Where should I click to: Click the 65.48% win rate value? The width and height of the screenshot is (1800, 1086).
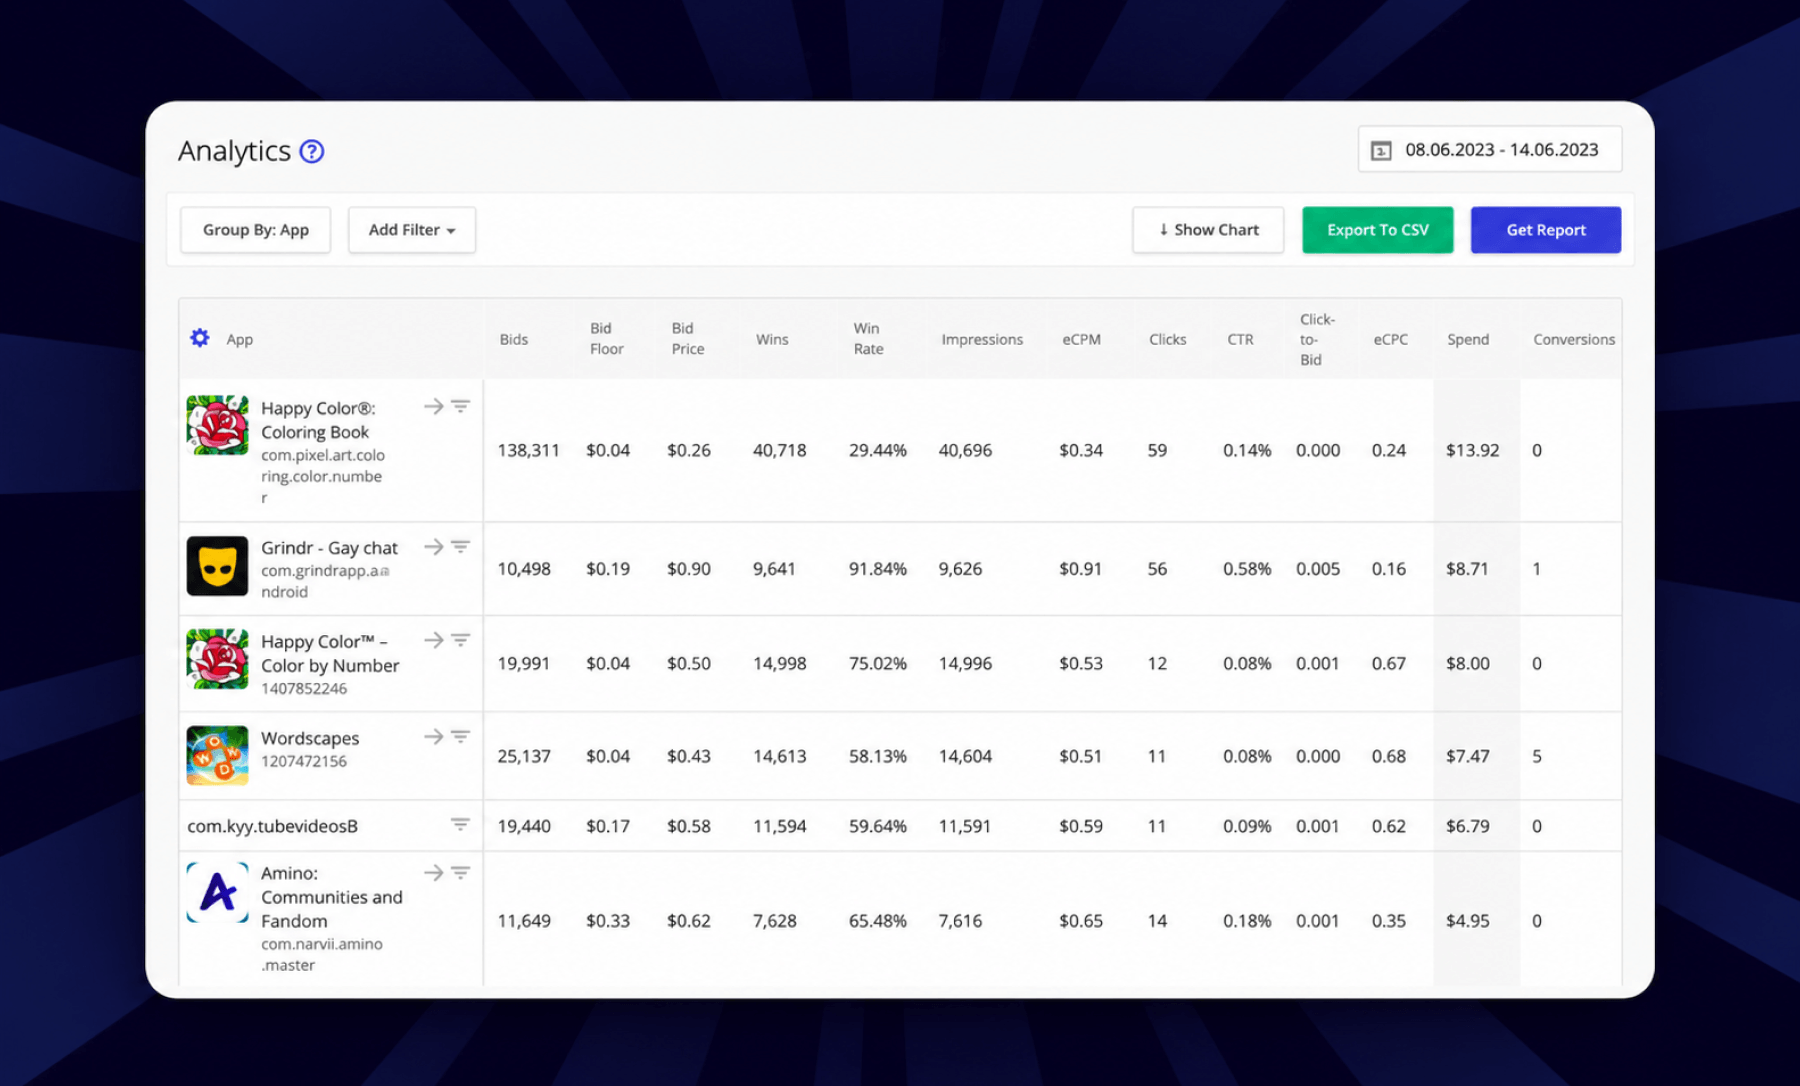point(877,920)
